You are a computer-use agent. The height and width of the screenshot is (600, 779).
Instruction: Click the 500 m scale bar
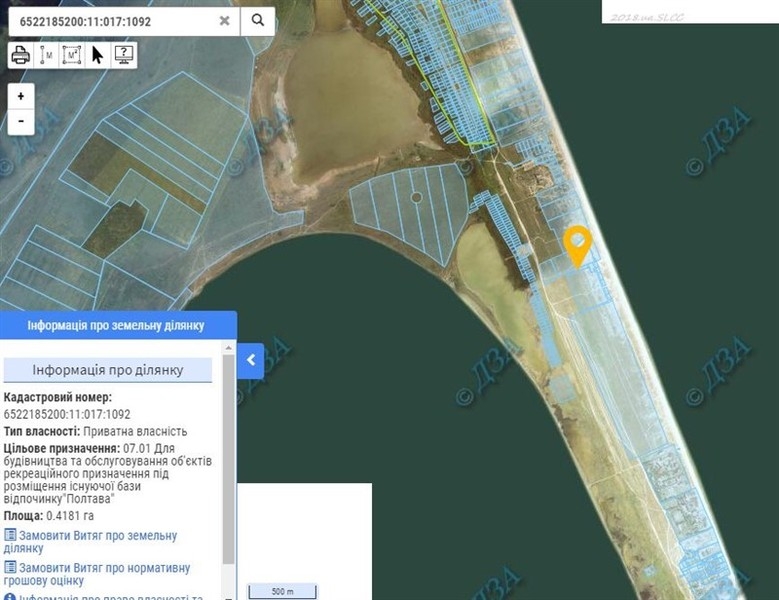pos(282,590)
